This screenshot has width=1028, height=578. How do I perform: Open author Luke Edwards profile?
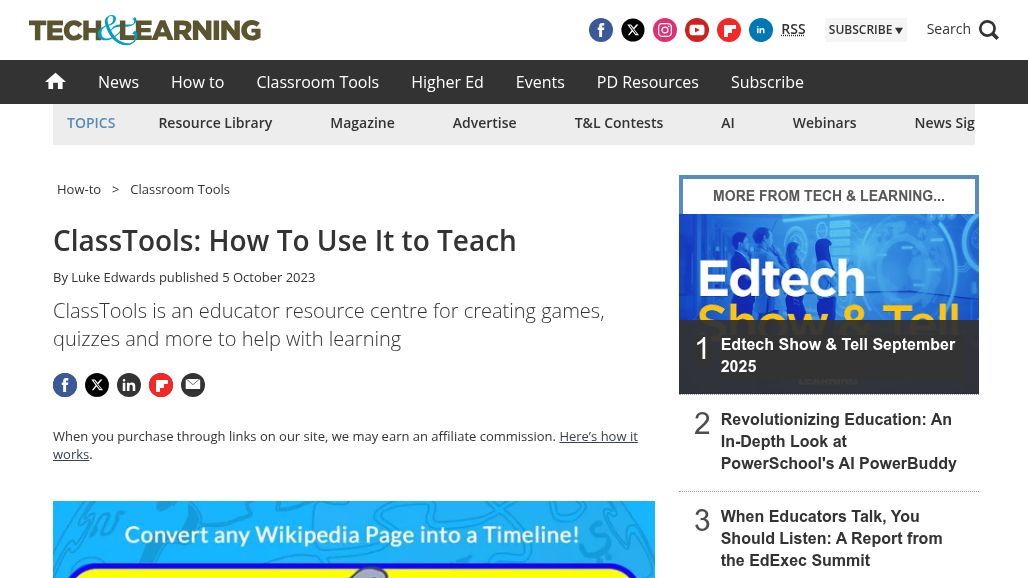(x=113, y=277)
